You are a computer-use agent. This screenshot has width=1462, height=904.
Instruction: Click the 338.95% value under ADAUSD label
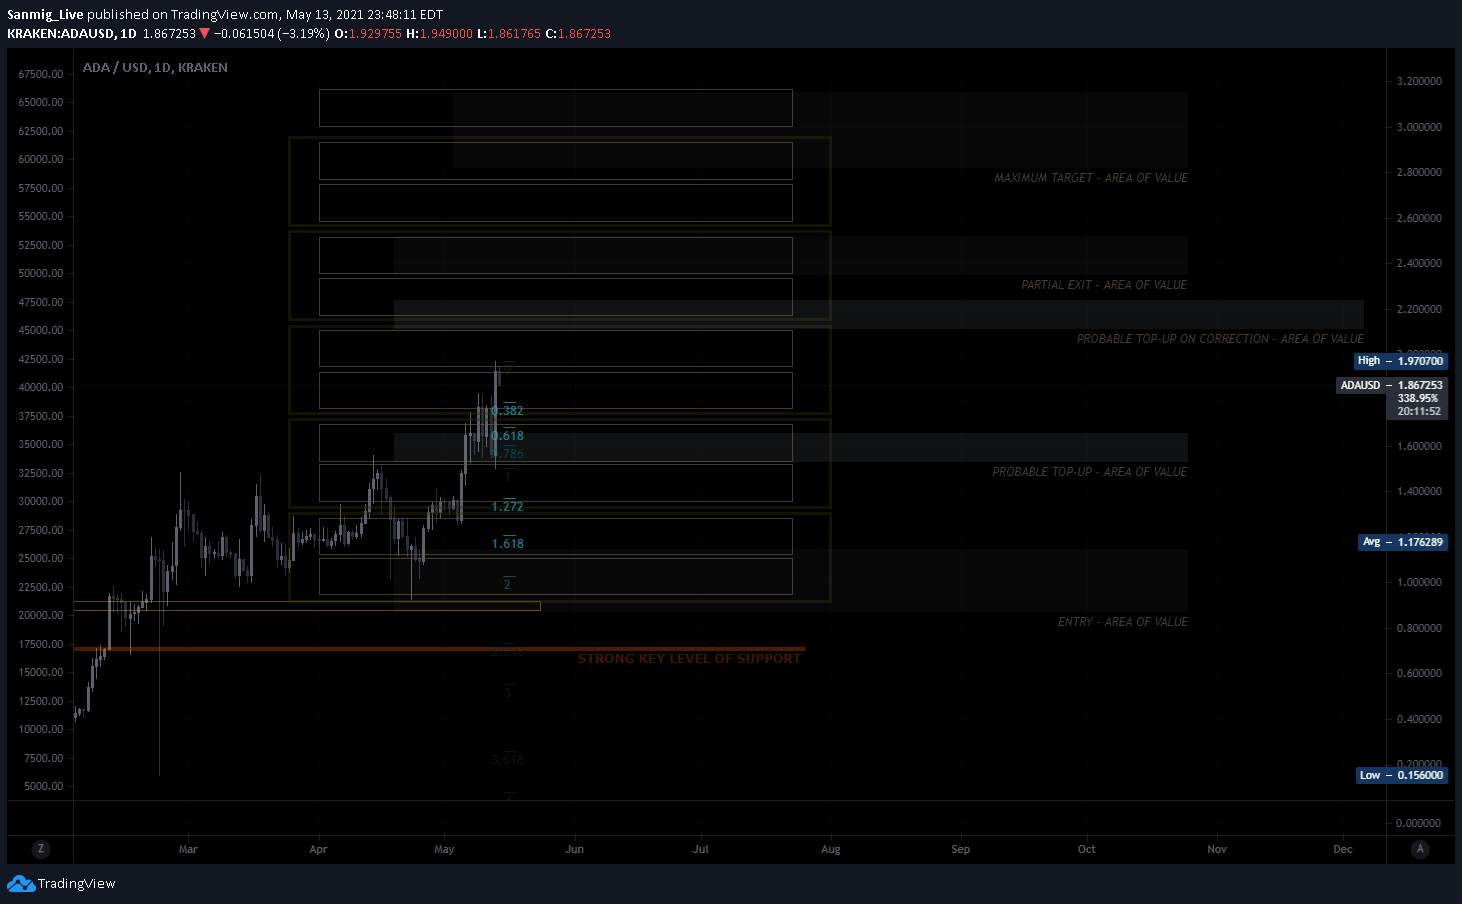pyautogui.click(x=1417, y=398)
